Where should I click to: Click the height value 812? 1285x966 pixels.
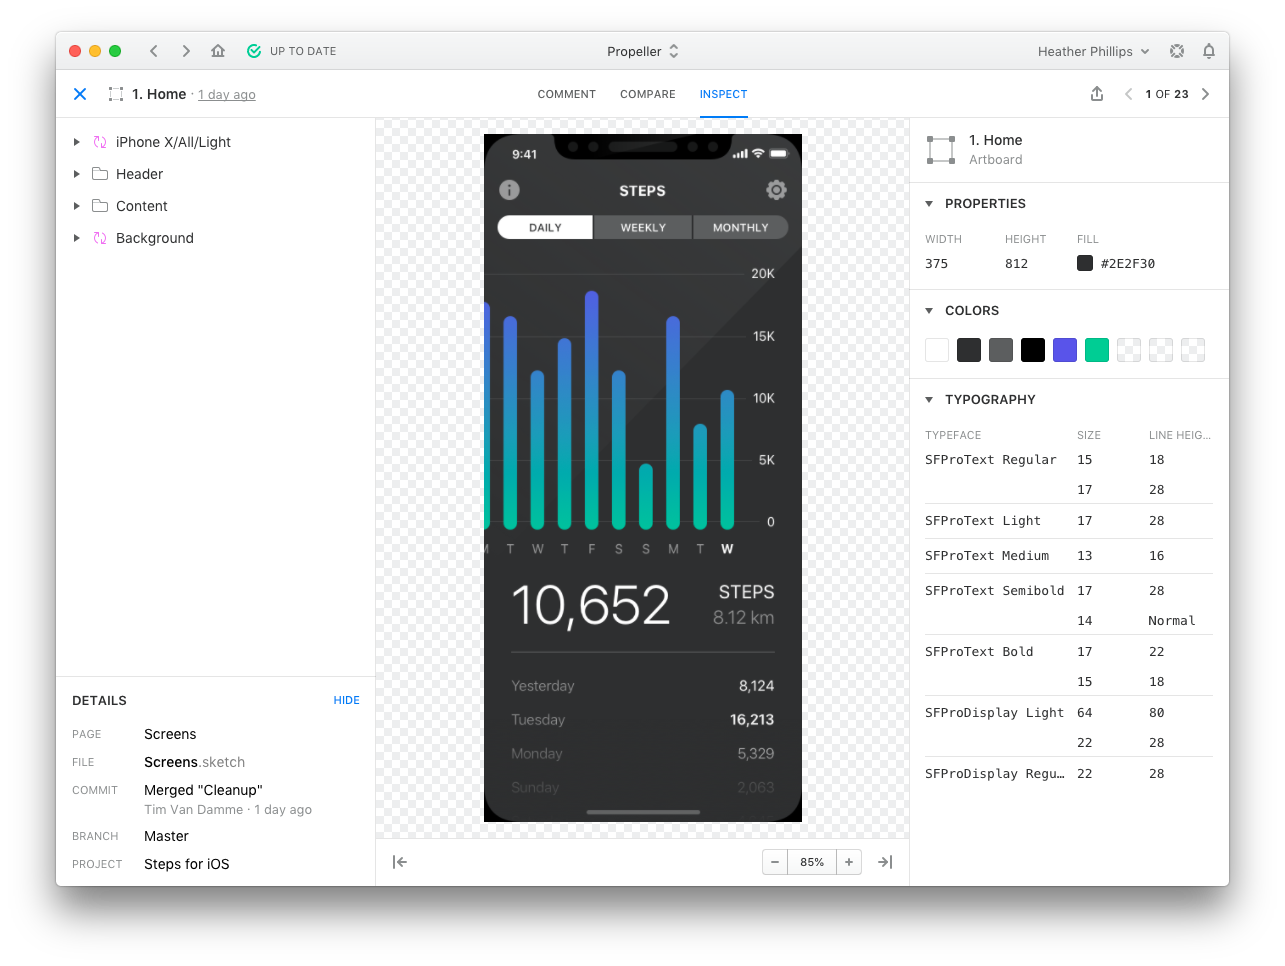(x=1017, y=264)
